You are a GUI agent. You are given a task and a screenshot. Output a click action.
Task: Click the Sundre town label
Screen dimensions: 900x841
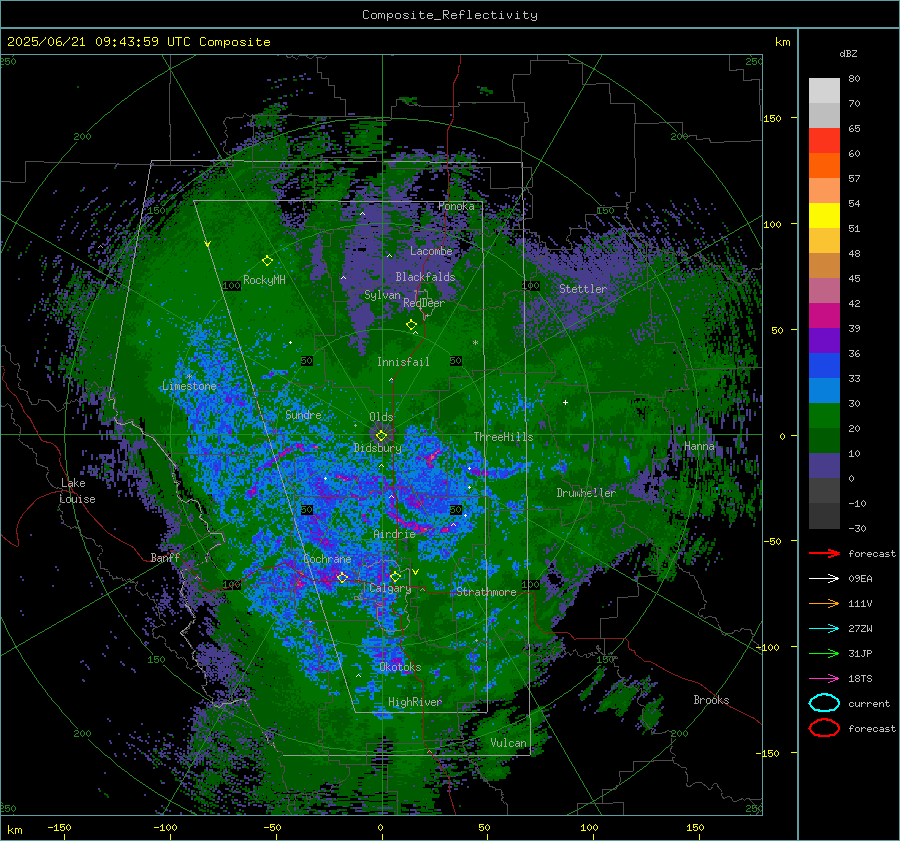[303, 415]
